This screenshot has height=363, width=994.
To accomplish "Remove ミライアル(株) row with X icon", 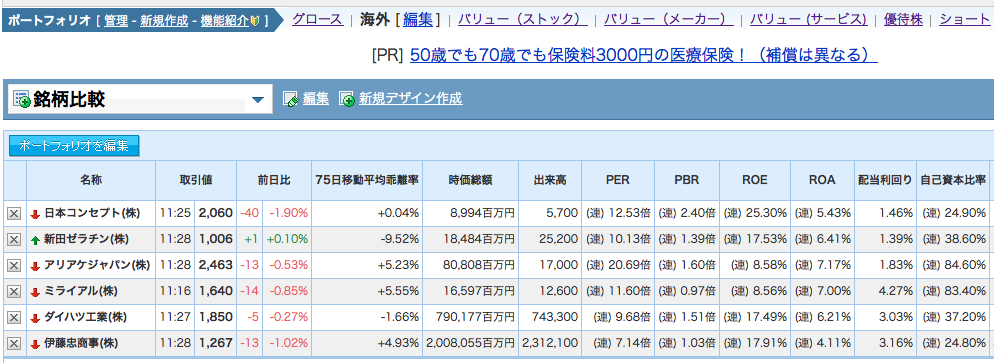I will point(13,291).
